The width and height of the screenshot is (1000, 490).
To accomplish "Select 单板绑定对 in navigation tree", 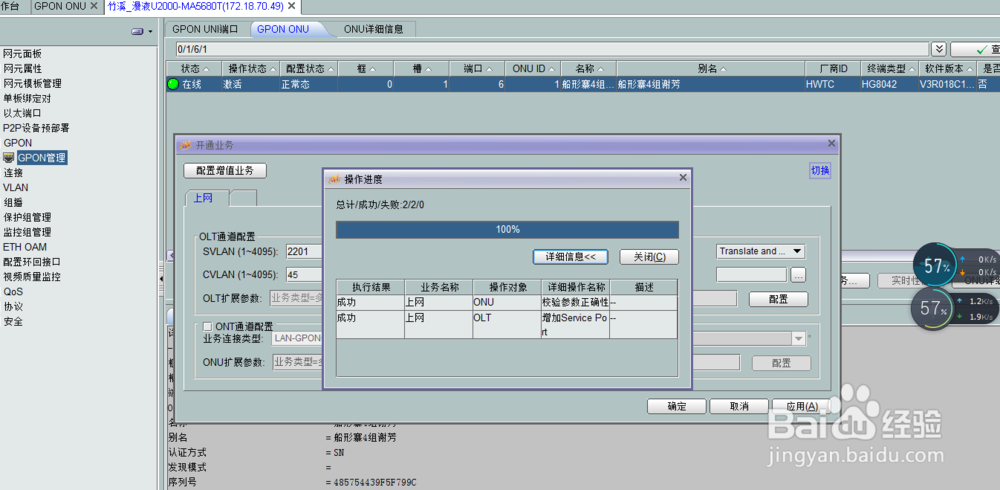I will tap(27, 98).
